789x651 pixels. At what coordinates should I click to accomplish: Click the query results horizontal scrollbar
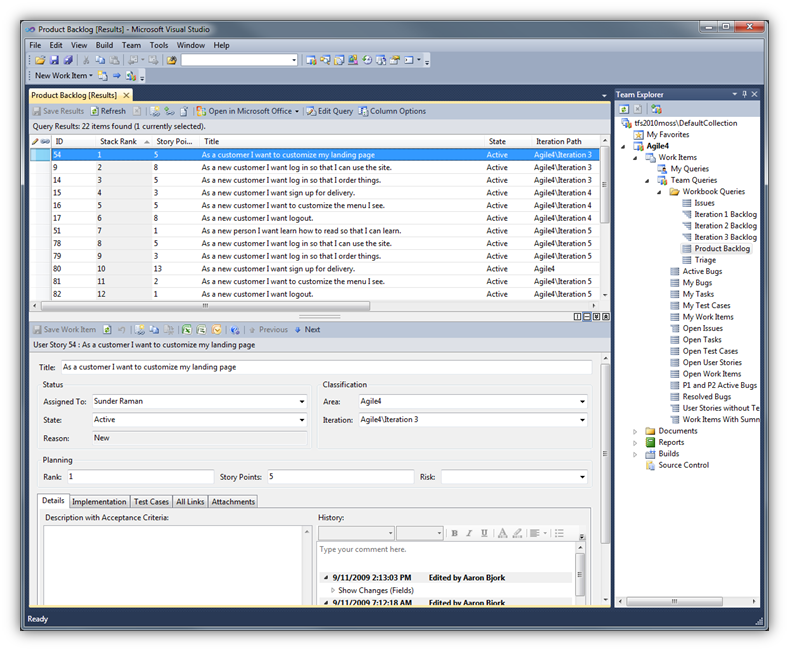coord(205,306)
